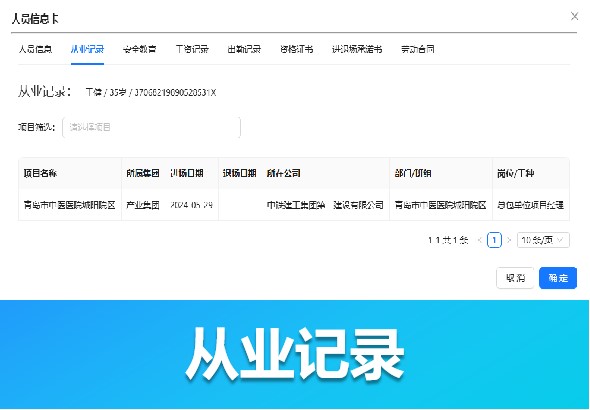Open the 10条/页 page size dropdown
The width and height of the screenshot is (590, 410).
[x=543, y=240]
